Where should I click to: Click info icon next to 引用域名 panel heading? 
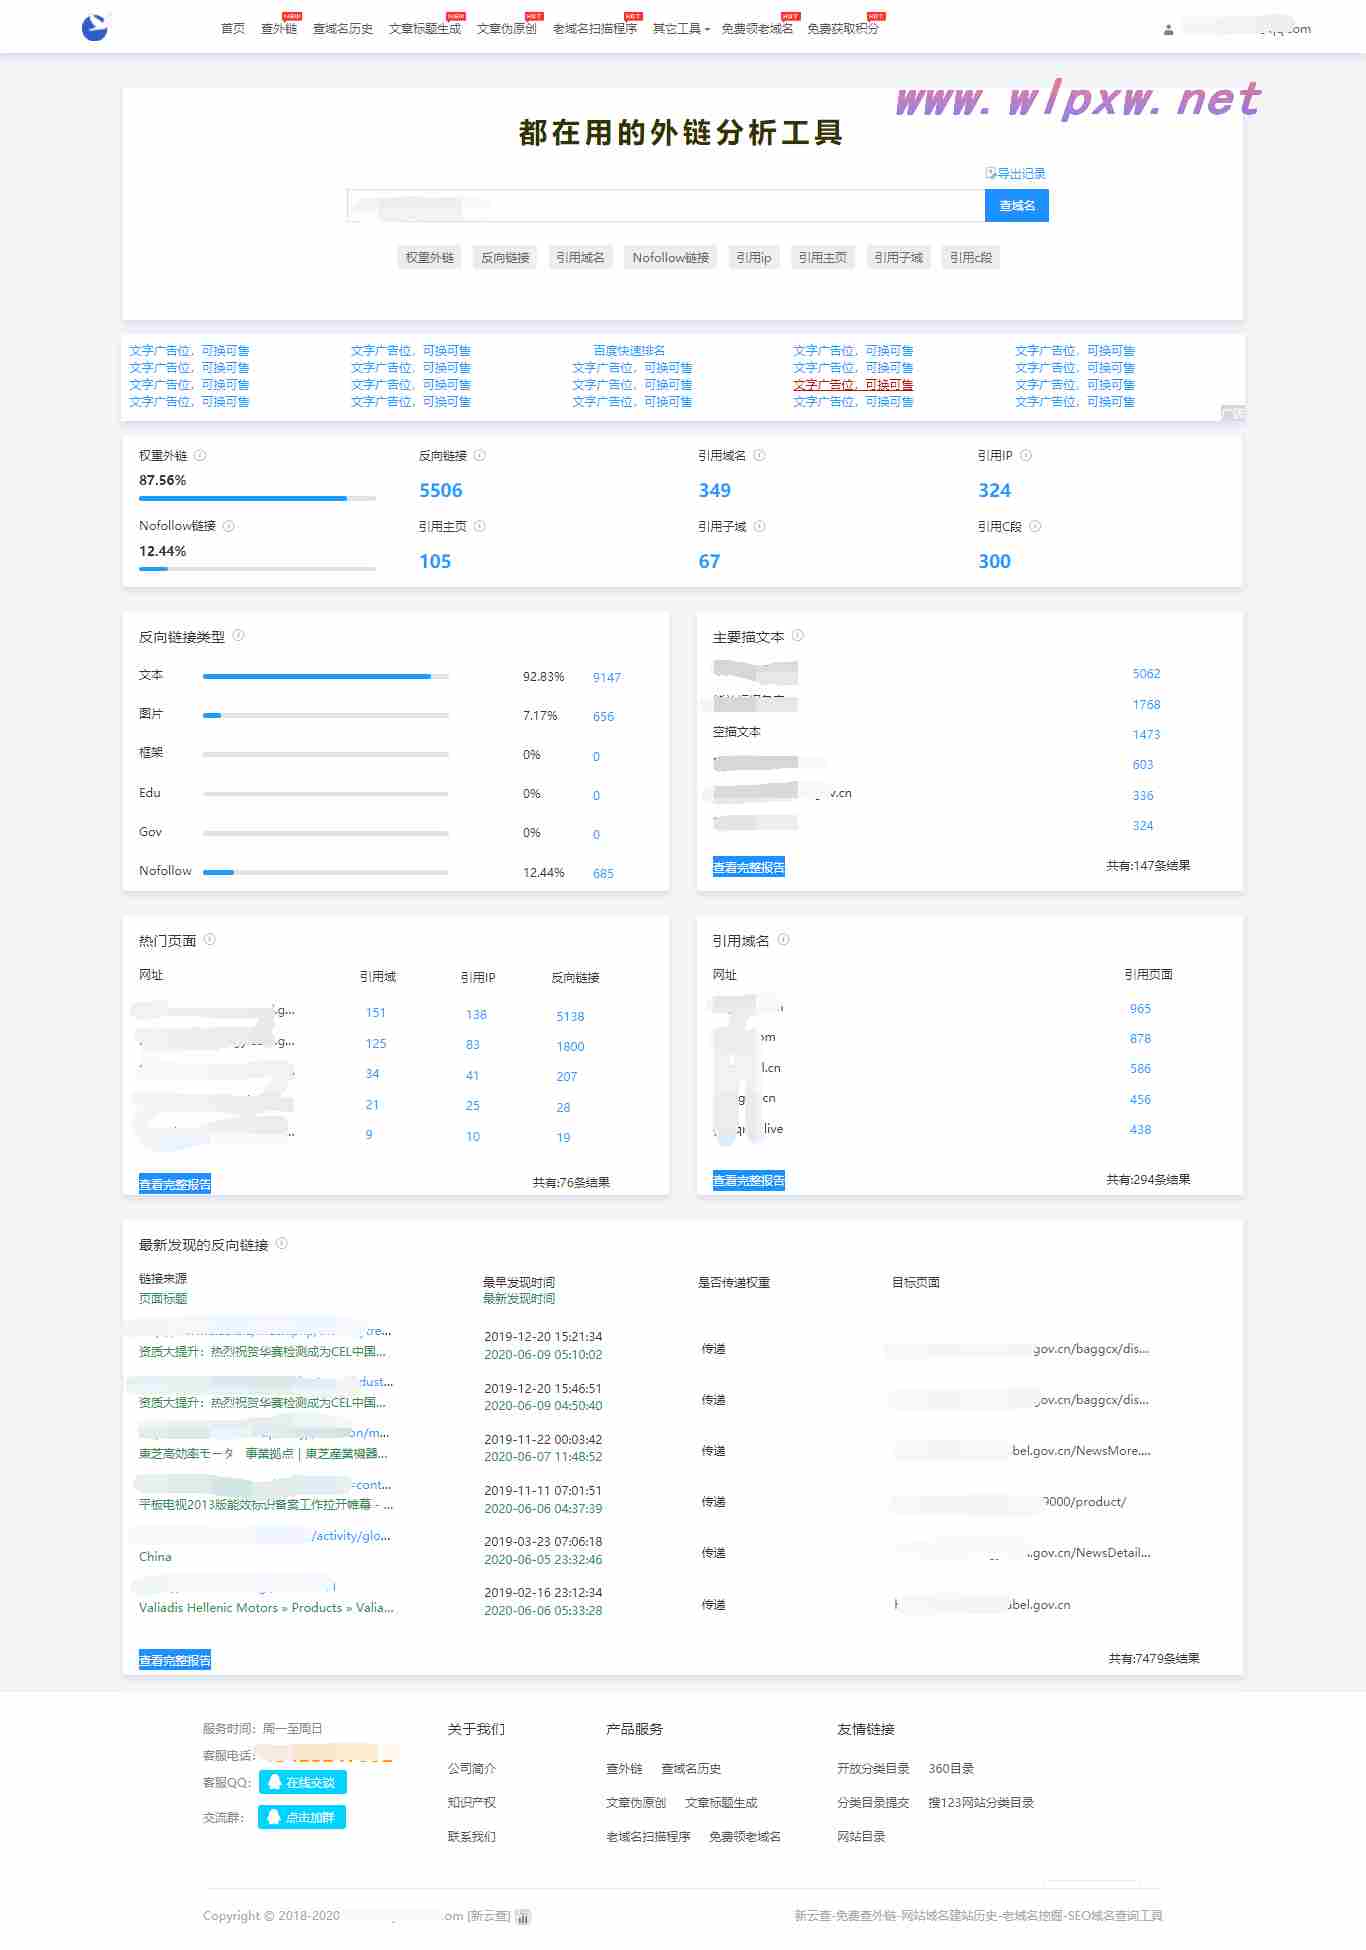pos(784,939)
